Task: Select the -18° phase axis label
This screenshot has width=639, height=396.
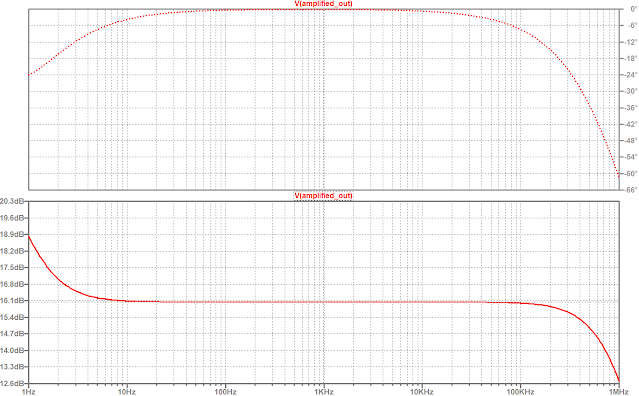Action: [631, 58]
